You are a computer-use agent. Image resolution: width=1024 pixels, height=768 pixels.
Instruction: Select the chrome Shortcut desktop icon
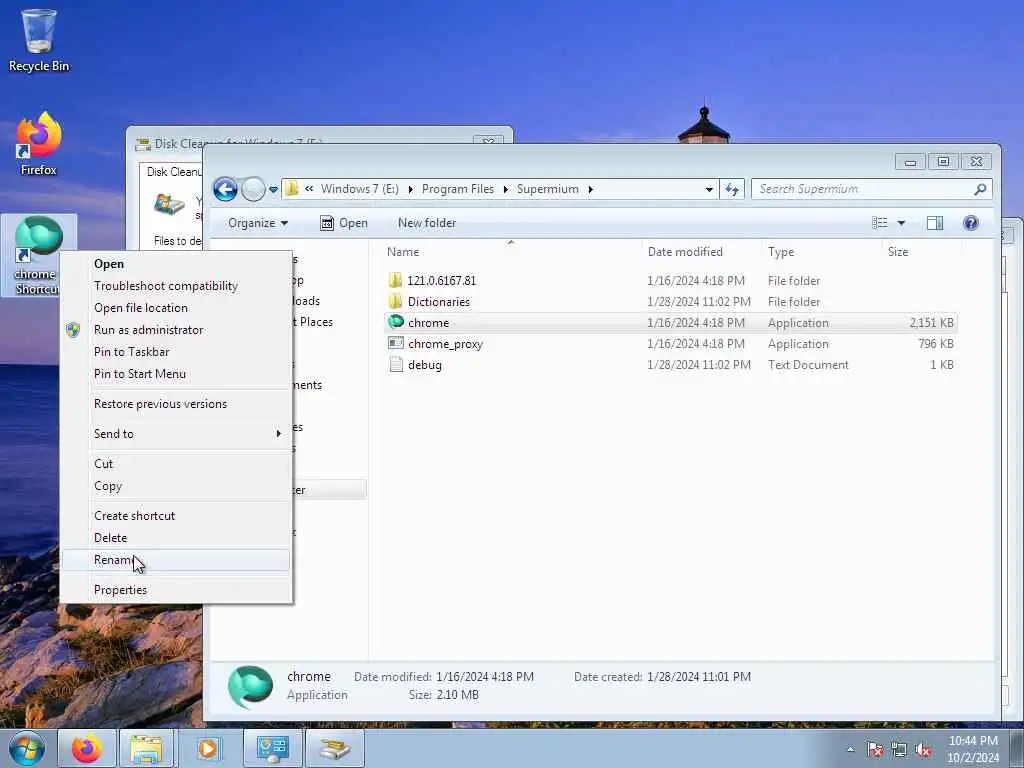click(x=38, y=255)
